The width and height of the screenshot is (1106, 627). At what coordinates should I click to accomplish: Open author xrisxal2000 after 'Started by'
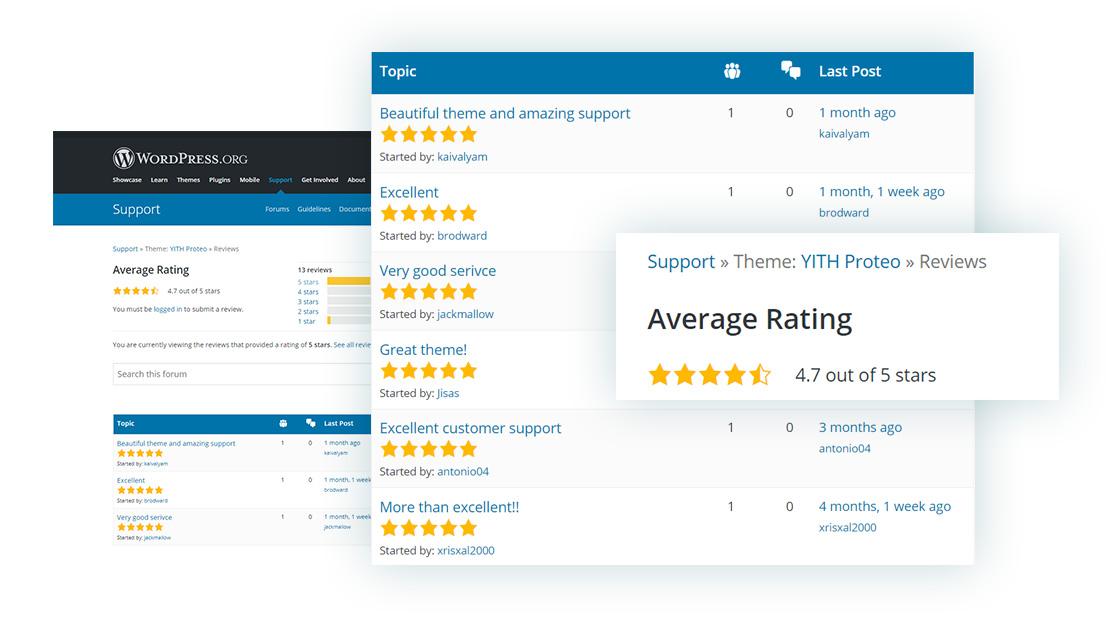[466, 550]
